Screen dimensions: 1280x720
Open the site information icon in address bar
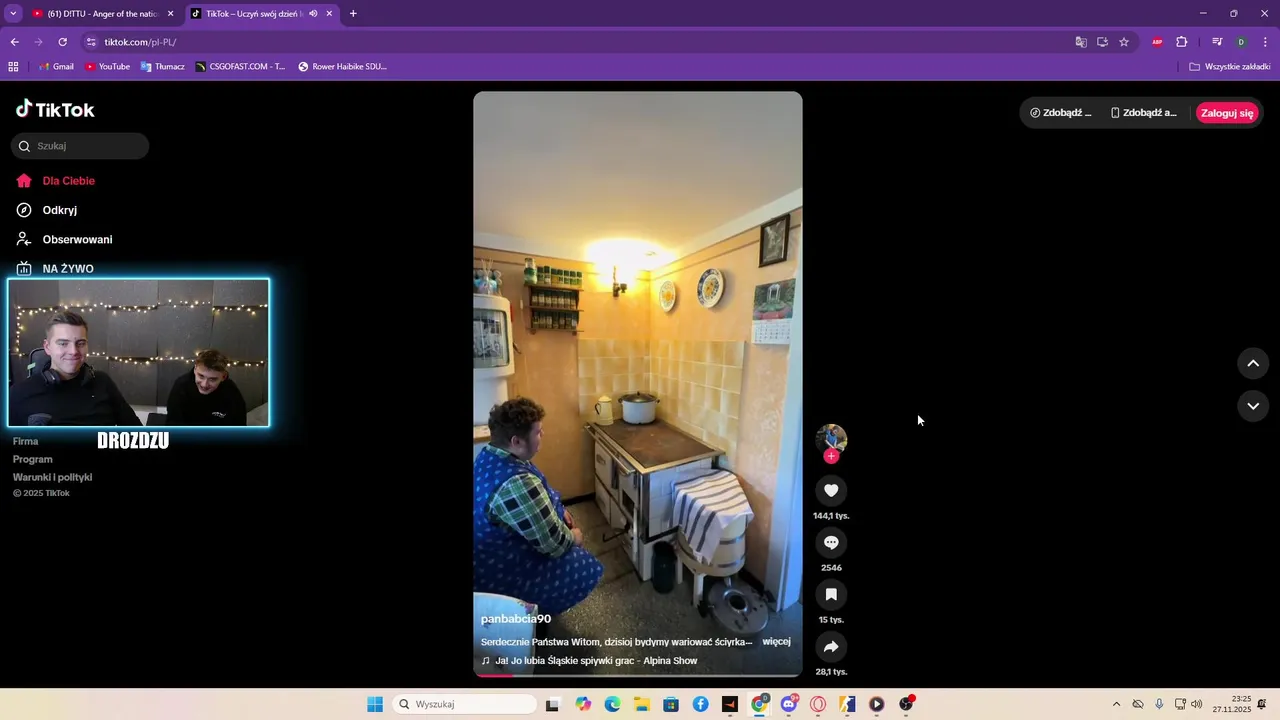pos(90,42)
